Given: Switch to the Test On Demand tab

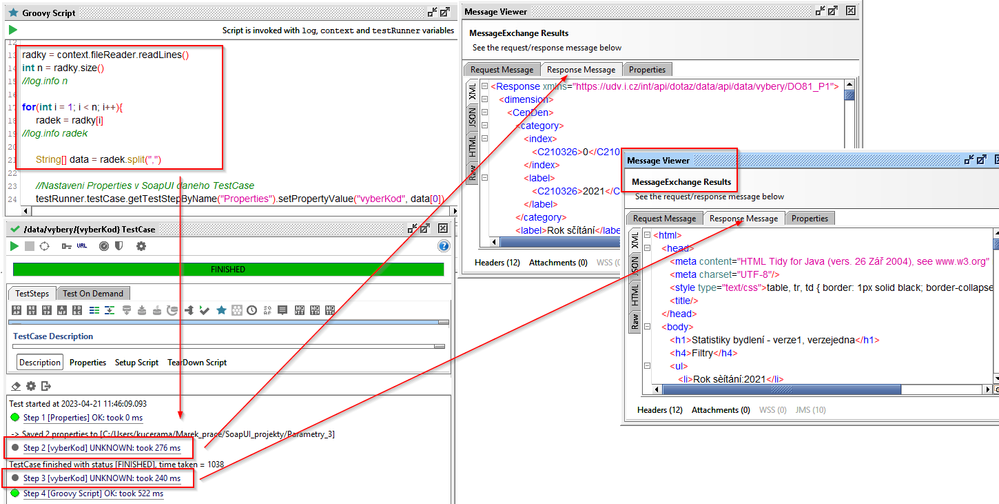Looking at the screenshot, I should point(94,293).
